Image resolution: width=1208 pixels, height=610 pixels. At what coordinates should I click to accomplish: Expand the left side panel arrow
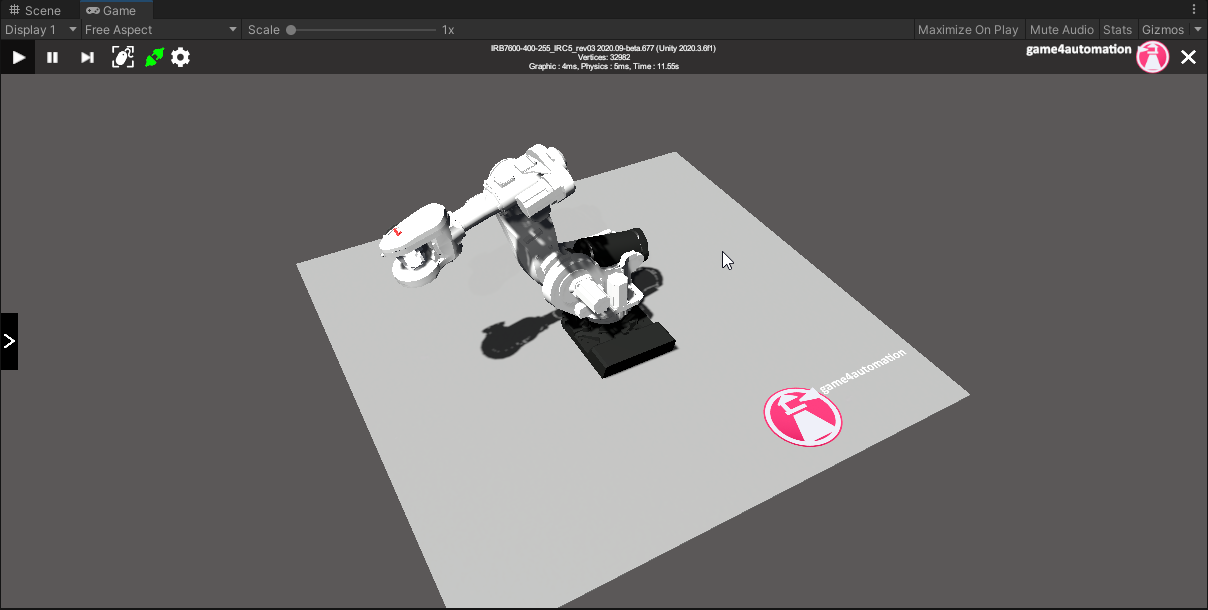click(9, 341)
